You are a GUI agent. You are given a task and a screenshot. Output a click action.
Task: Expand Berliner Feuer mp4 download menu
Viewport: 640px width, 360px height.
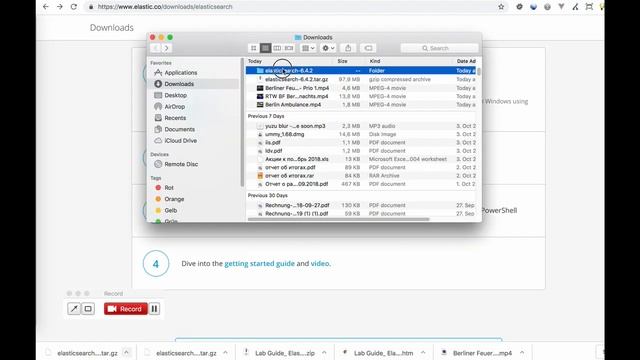[x=522, y=352]
